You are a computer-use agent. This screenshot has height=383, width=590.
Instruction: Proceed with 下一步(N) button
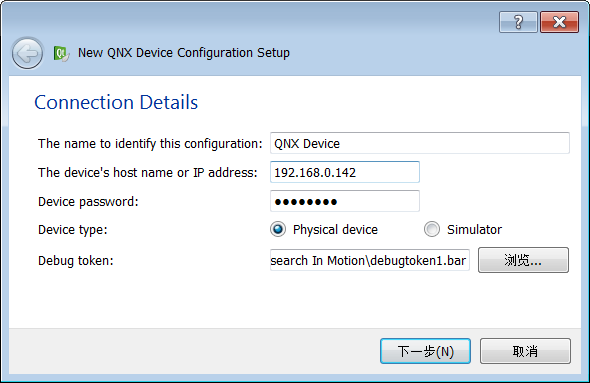[425, 351]
